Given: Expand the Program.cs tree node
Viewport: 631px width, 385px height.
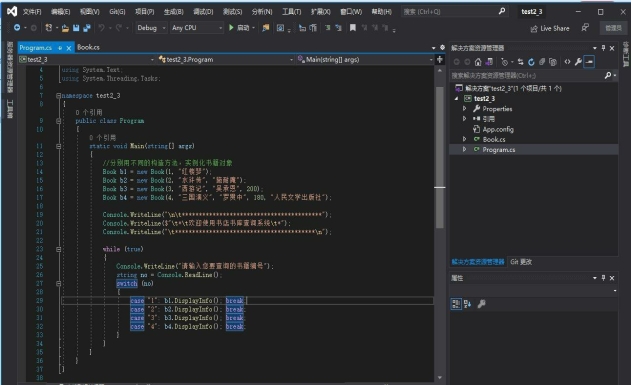Looking at the screenshot, I should pos(465,149).
